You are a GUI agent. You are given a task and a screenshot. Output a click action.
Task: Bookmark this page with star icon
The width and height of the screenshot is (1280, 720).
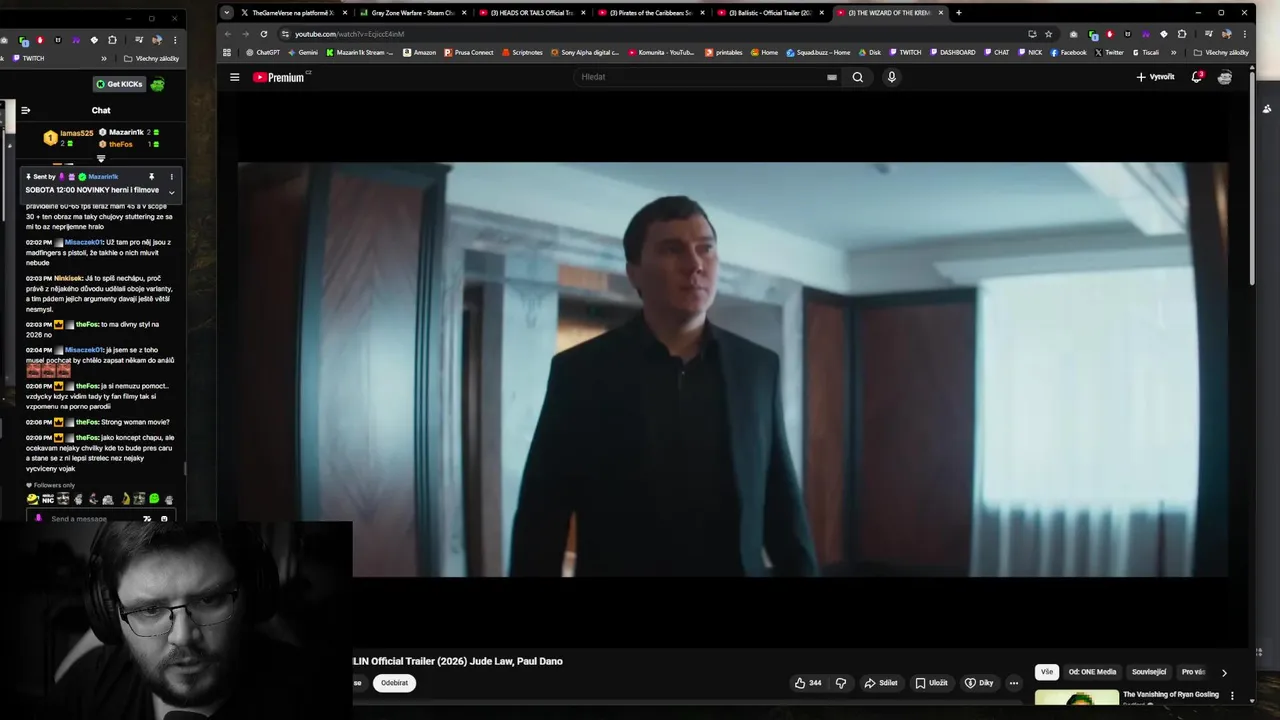coord(1048,34)
